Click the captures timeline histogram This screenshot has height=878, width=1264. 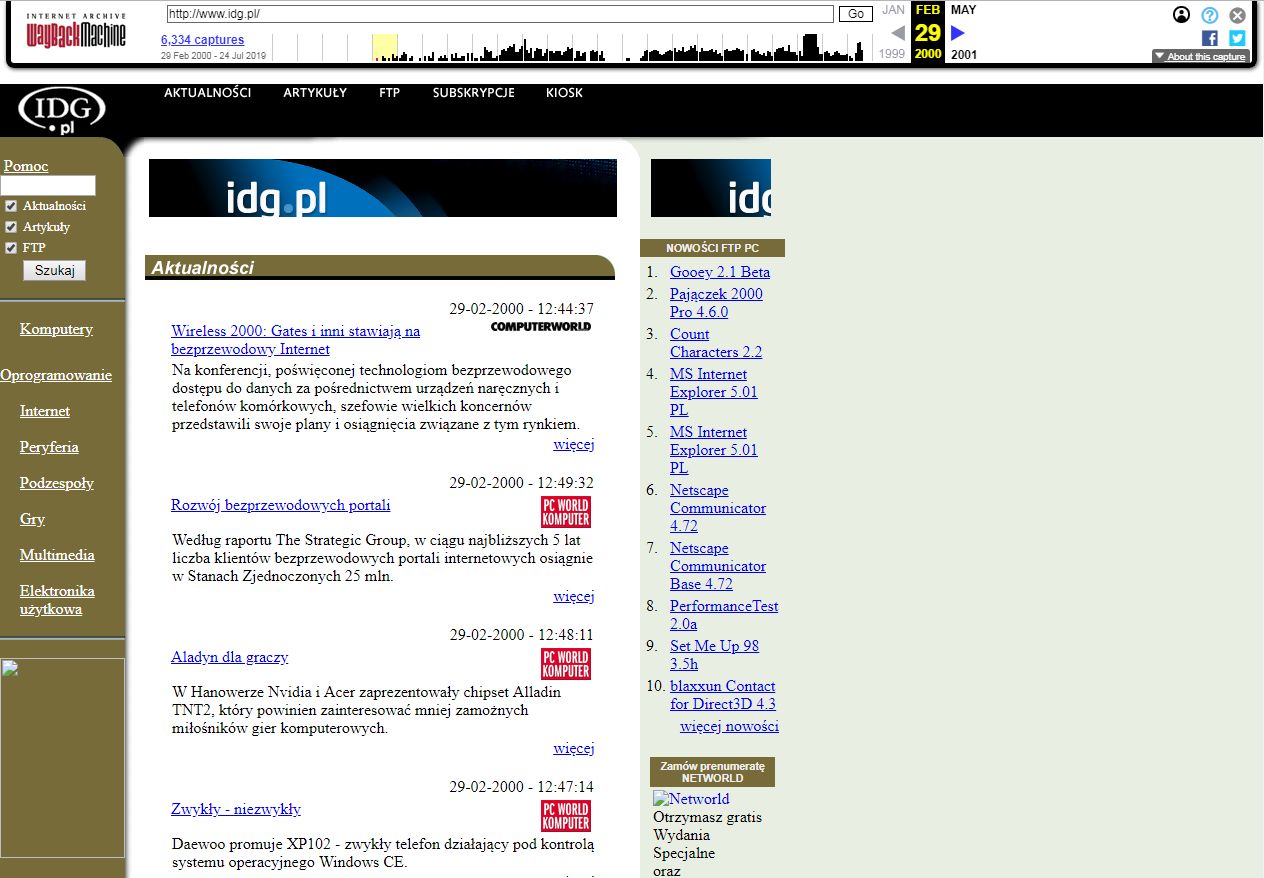click(570, 47)
